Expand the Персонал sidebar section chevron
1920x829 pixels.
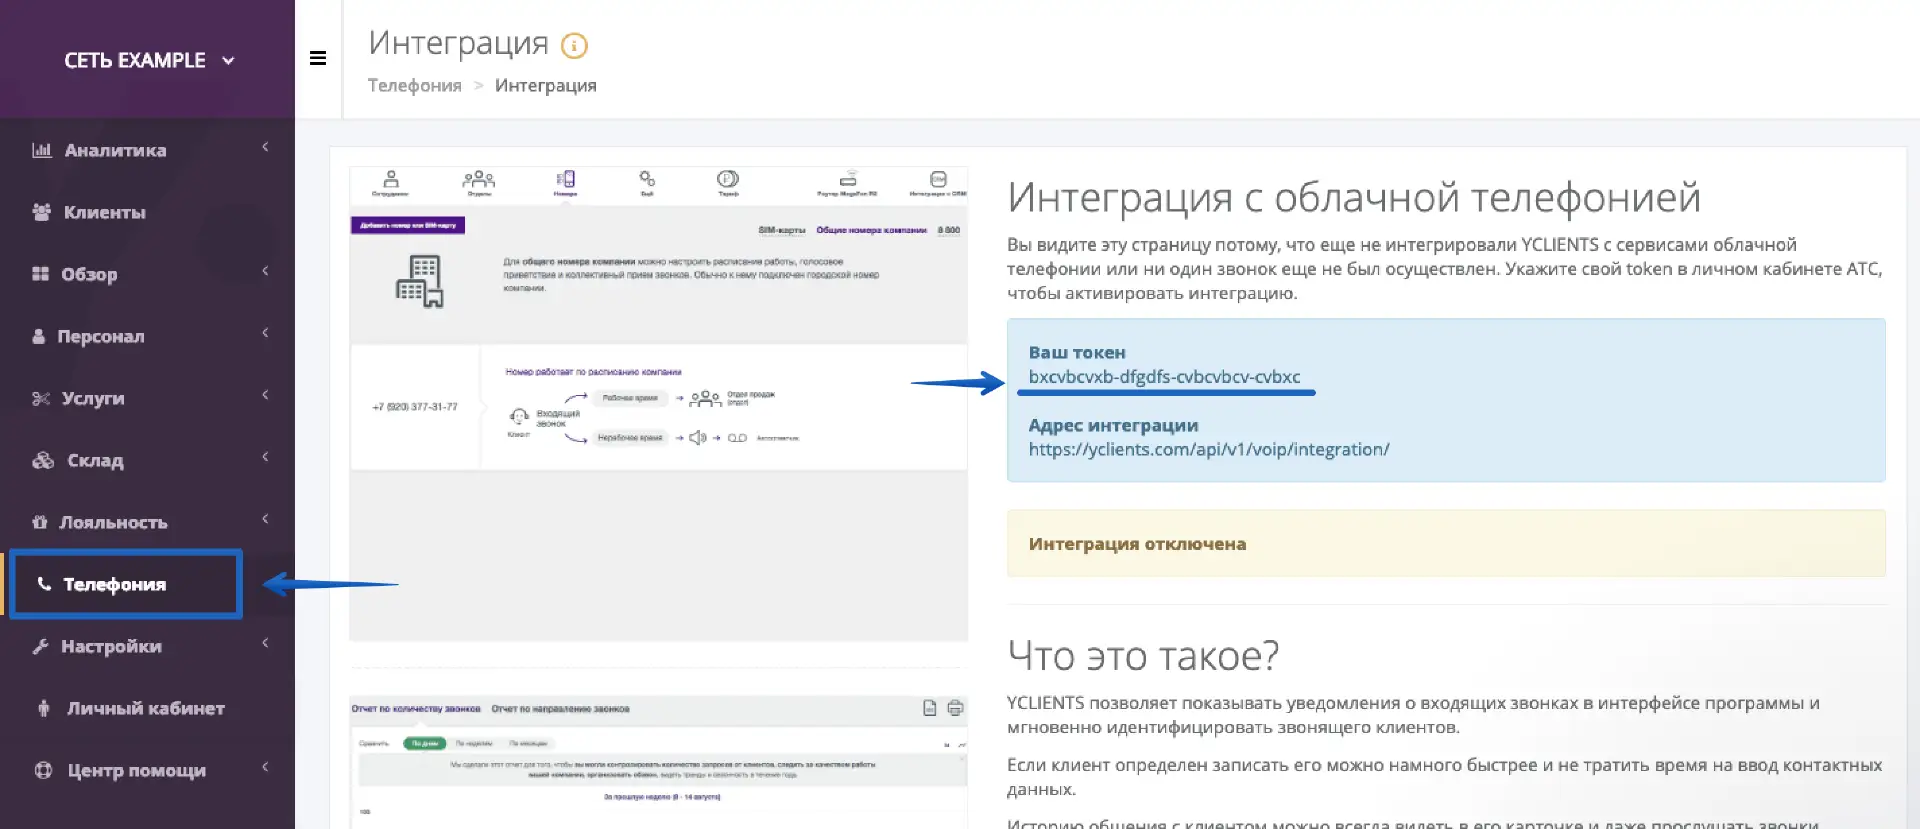pos(265,333)
